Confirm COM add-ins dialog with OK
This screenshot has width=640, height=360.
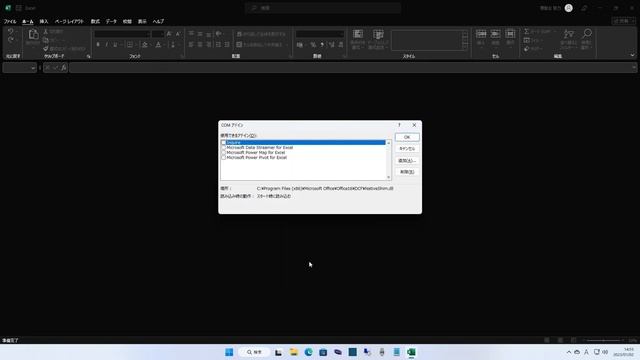point(407,137)
